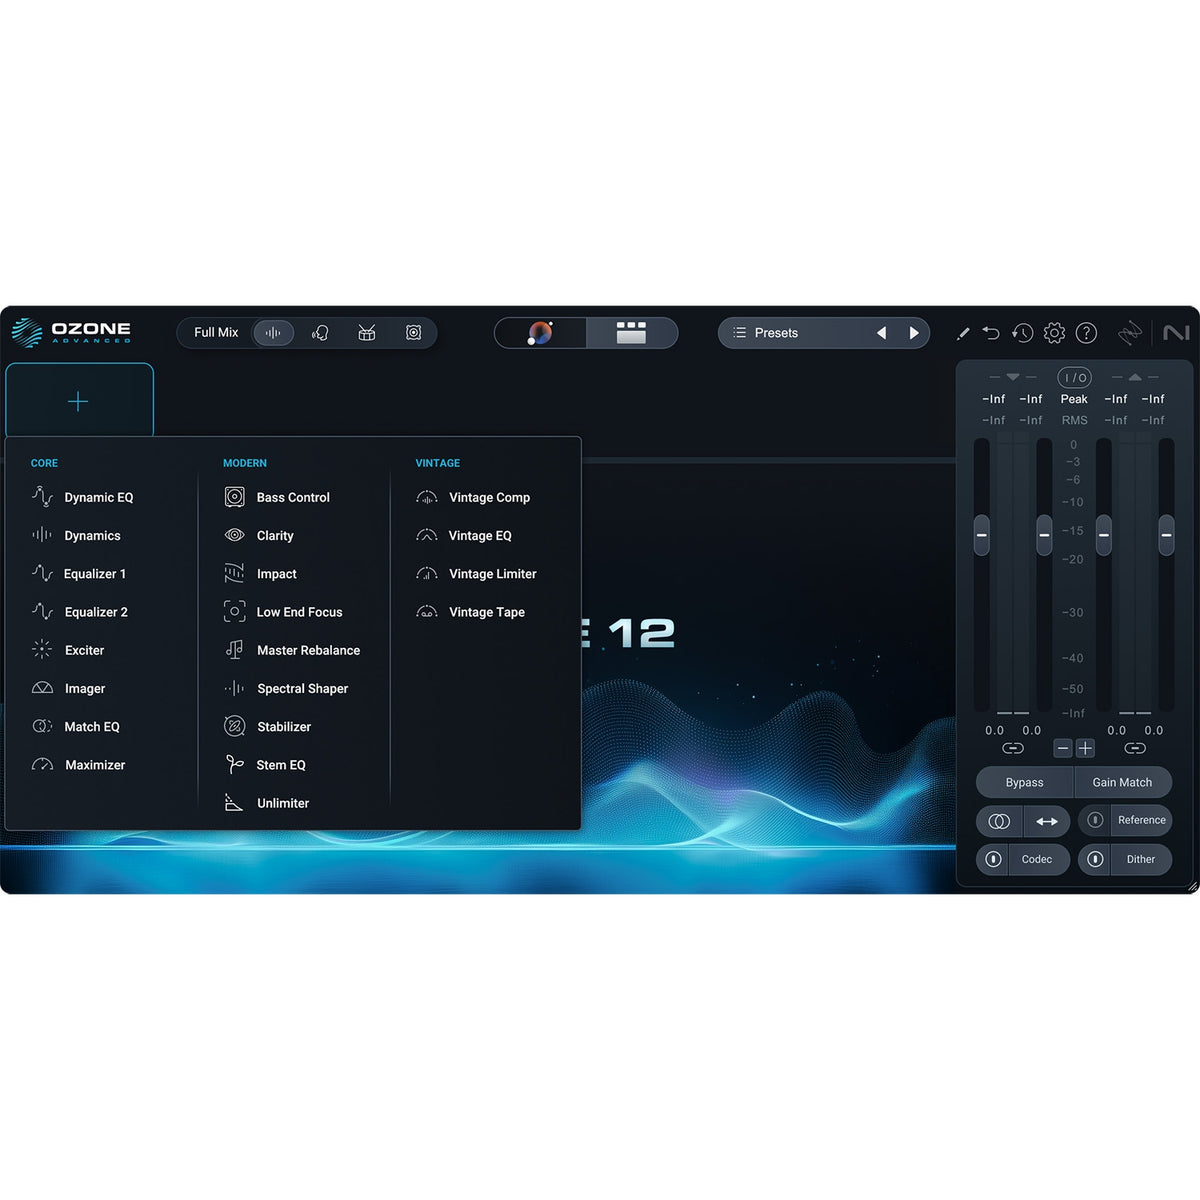Click the iZotope logo icon
1200x1200 pixels.
click(1130, 333)
